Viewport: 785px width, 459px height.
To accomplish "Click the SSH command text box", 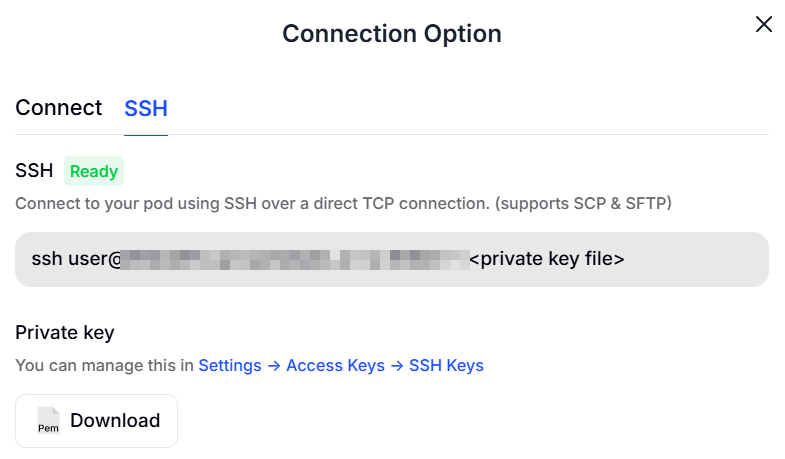I will [391, 259].
